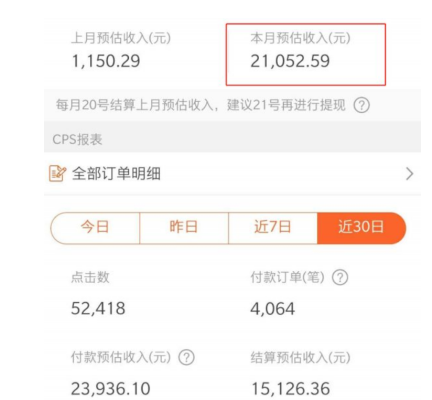Choose the 近7日 range
Viewport: 432px width, 400px height.
273,228
